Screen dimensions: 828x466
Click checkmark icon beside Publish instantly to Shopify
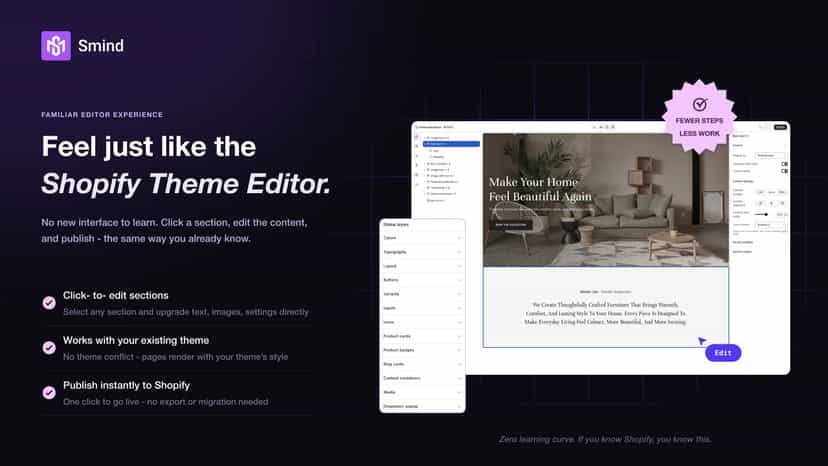49,393
